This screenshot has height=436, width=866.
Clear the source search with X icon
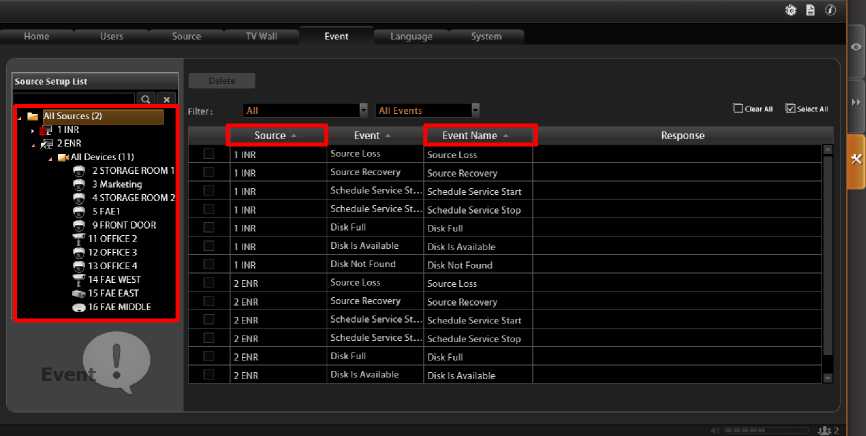(x=166, y=100)
